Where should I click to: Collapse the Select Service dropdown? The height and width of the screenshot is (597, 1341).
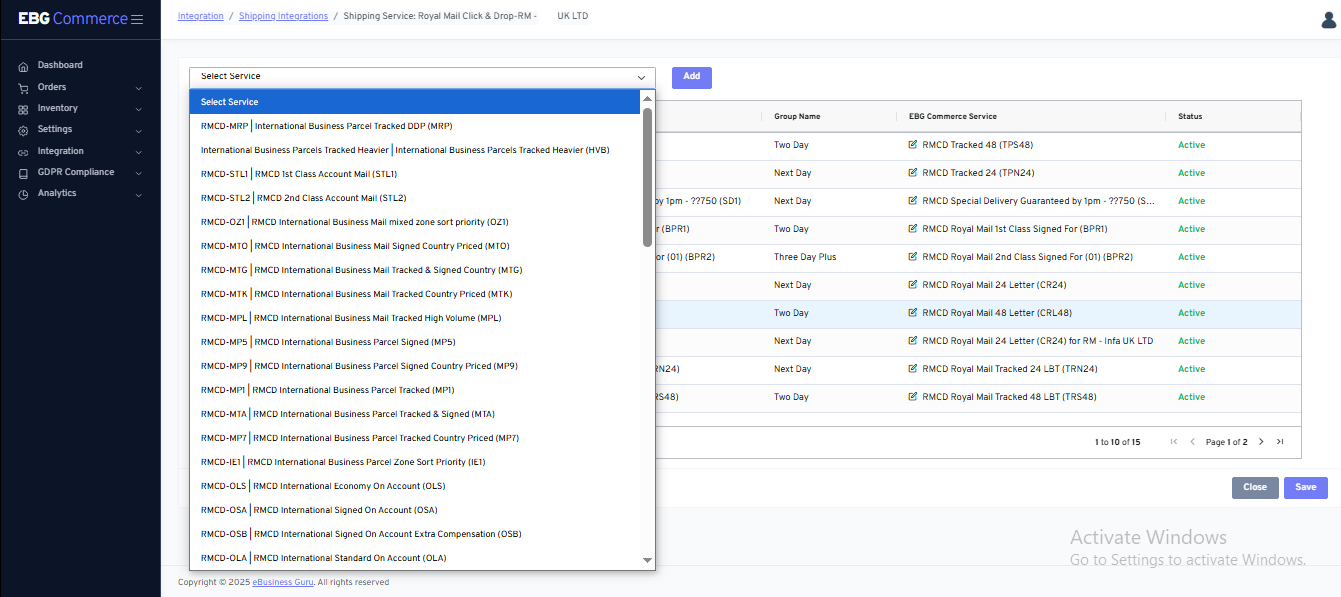[x=641, y=77]
